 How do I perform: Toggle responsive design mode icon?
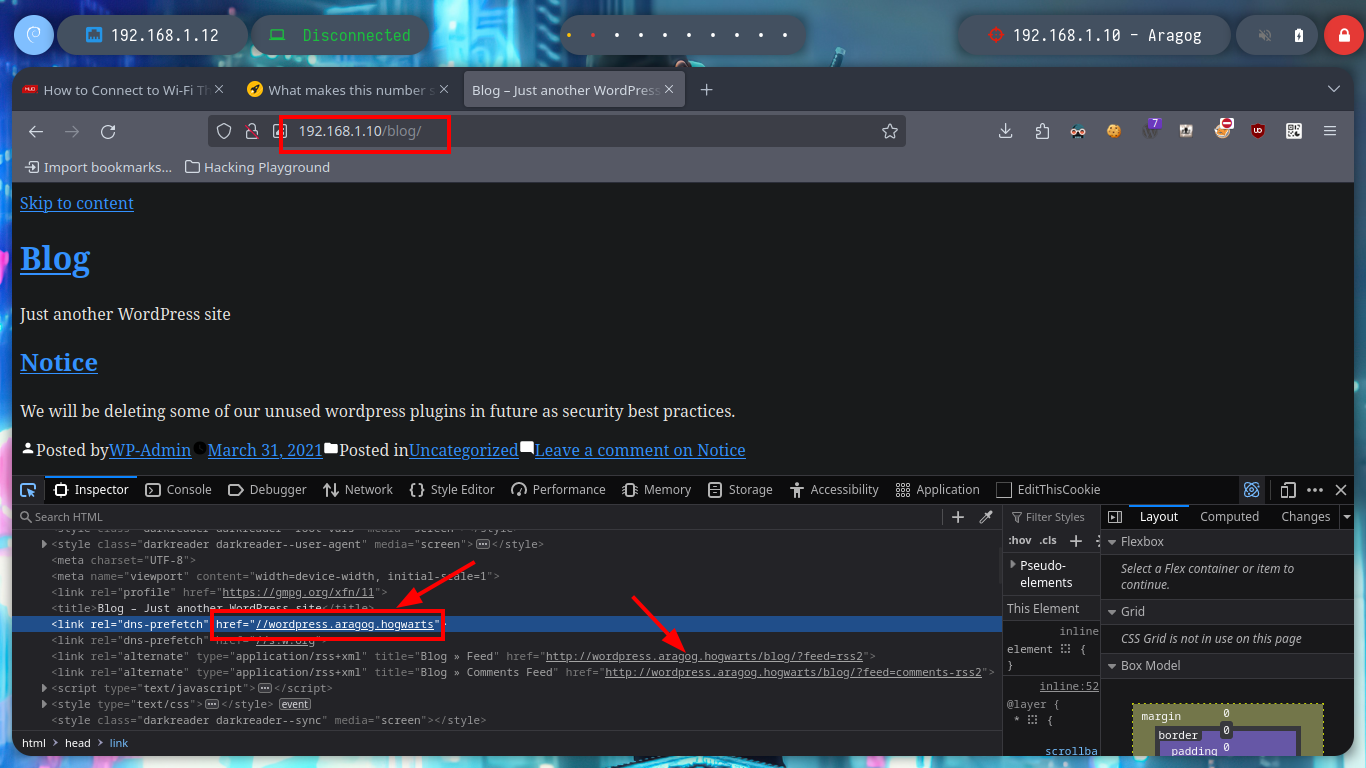tap(1288, 490)
